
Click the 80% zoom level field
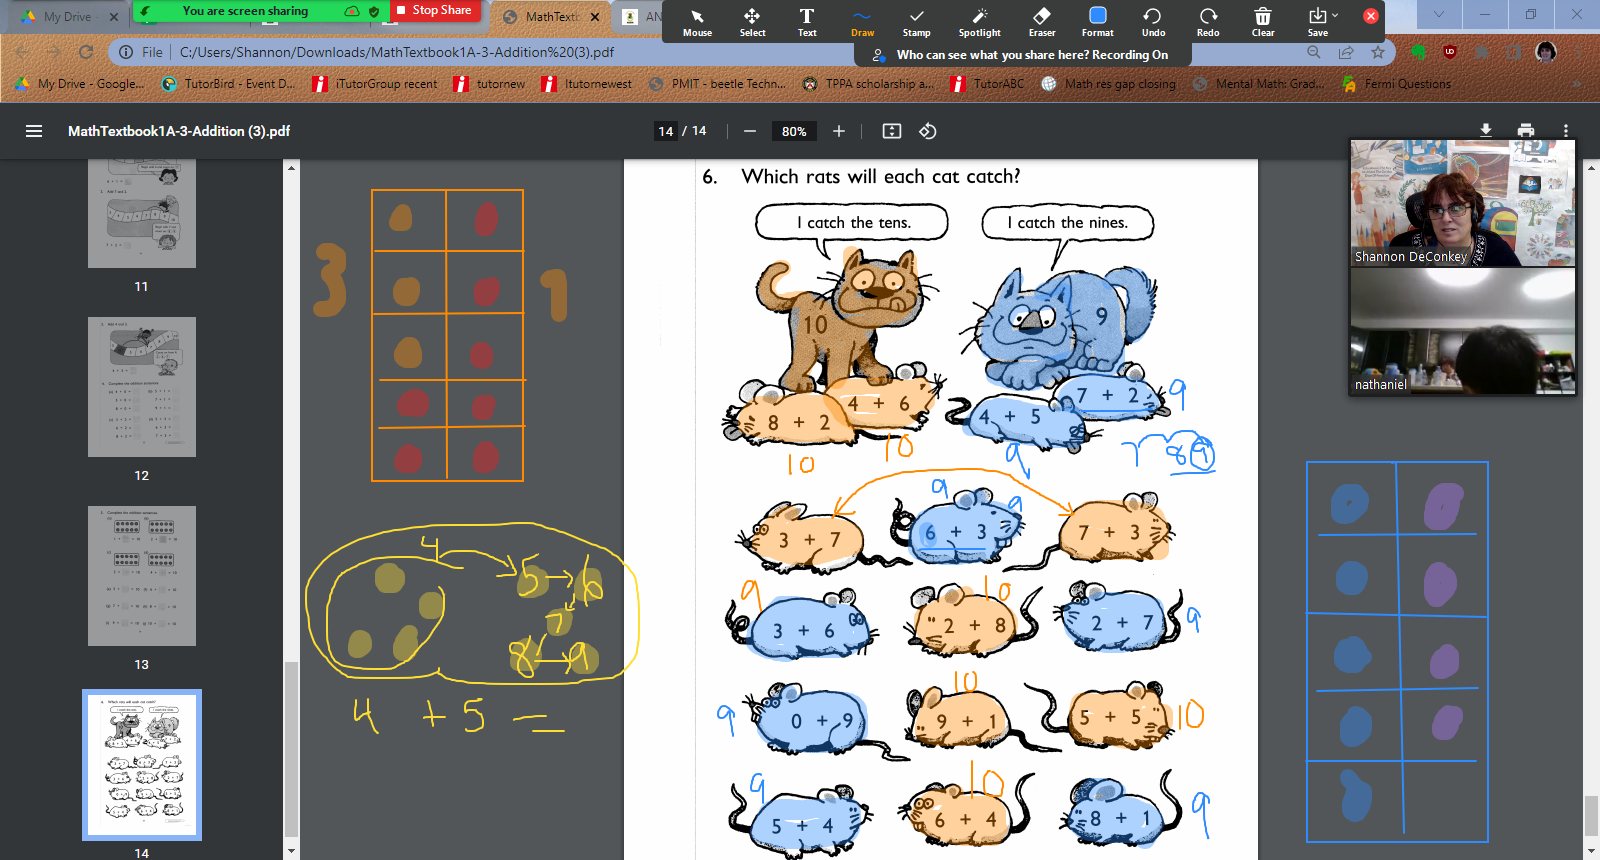[794, 131]
